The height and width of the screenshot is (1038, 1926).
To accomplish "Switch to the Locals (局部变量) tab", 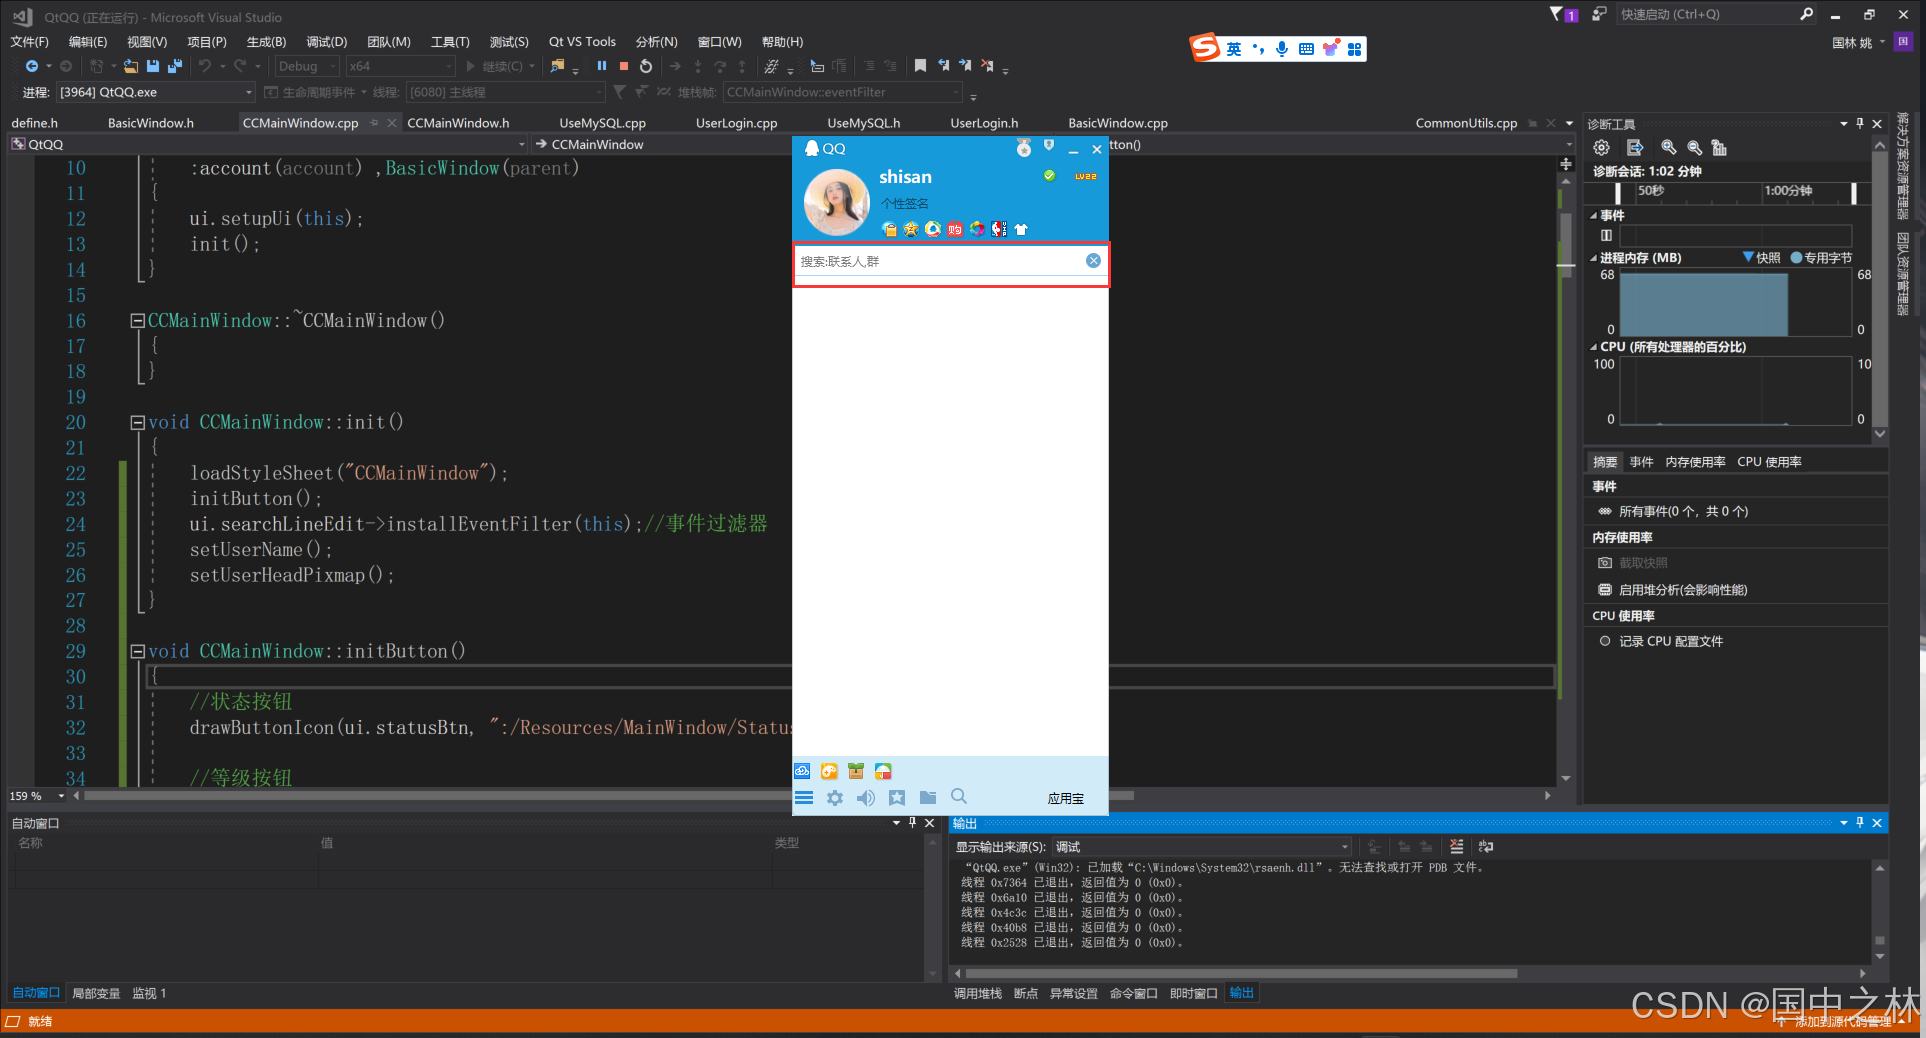I will [x=96, y=993].
